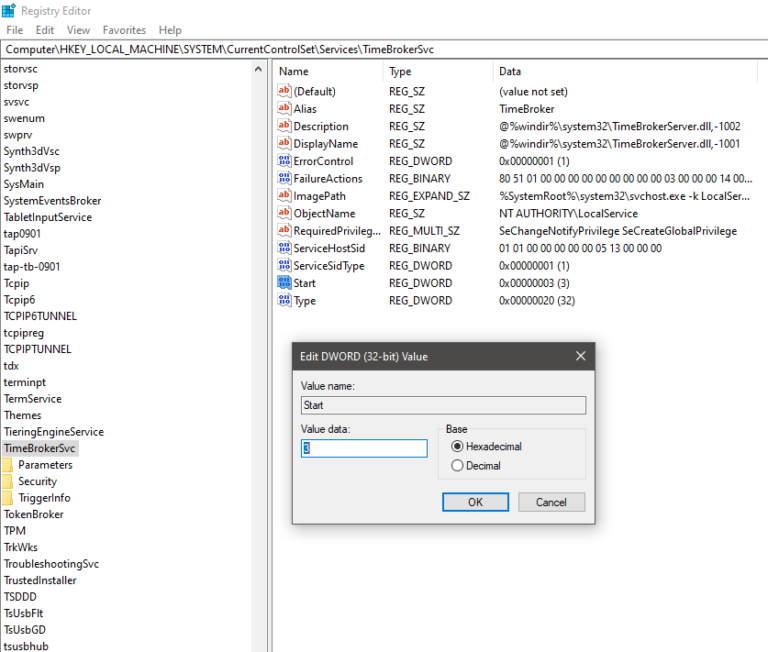Select the TieringEngineService key
Screen dimensions: 768x652
point(54,432)
